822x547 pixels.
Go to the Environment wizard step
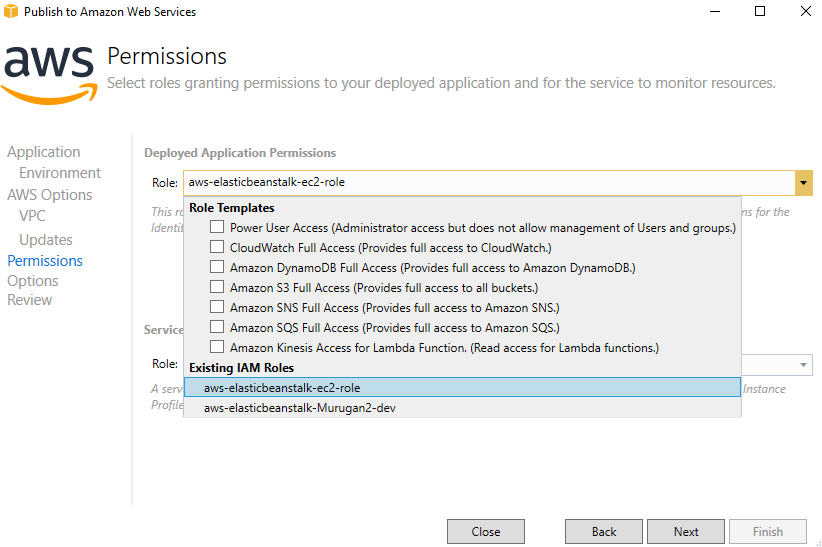tap(60, 173)
